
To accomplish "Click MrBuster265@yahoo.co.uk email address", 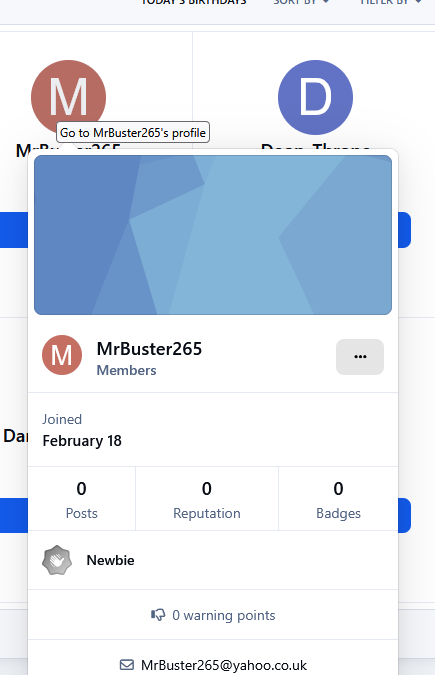I will coord(224,665).
